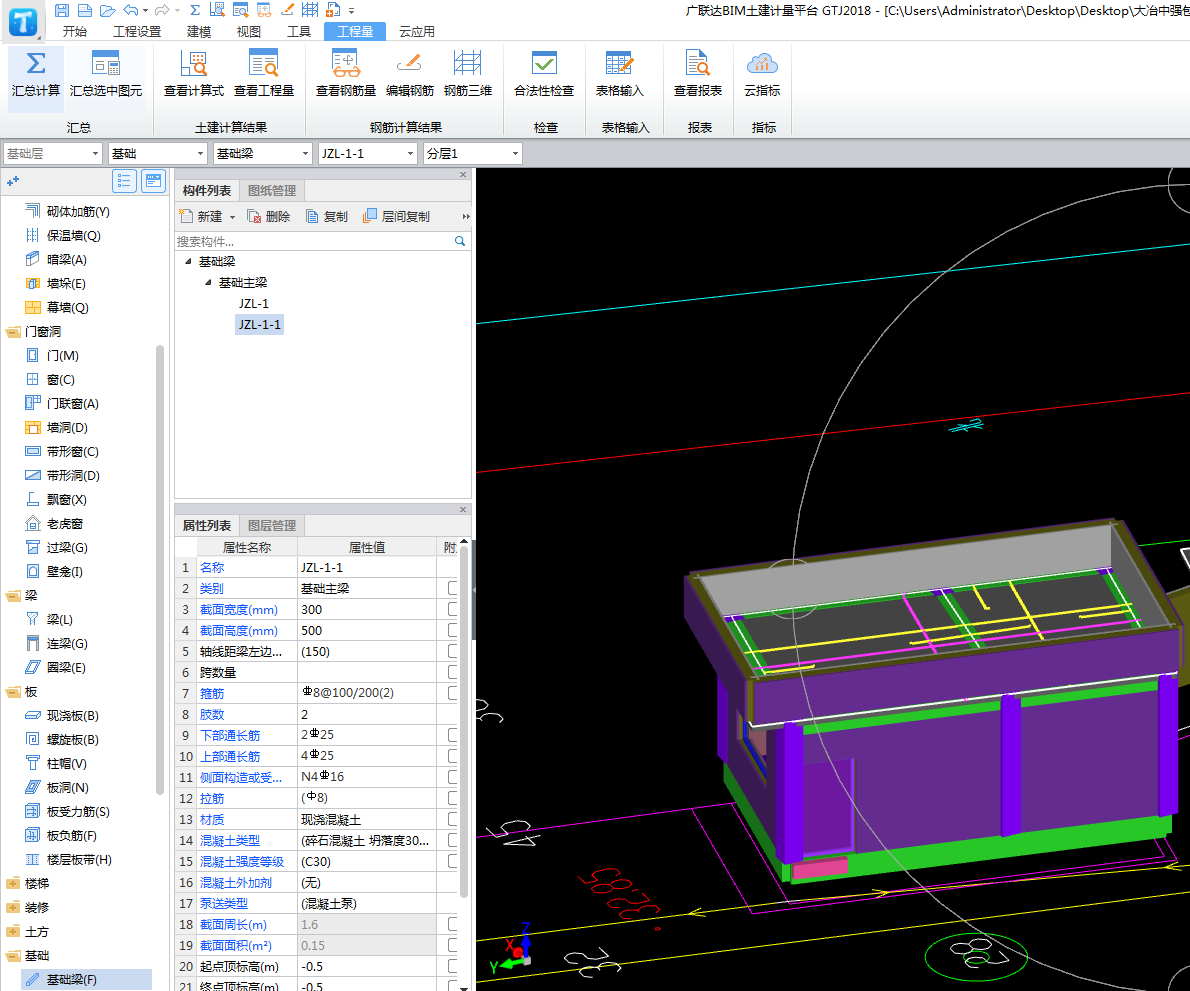This screenshot has width=1190, height=991.
Task: Collapse the 基础主梁 tree node
Action: 208,282
